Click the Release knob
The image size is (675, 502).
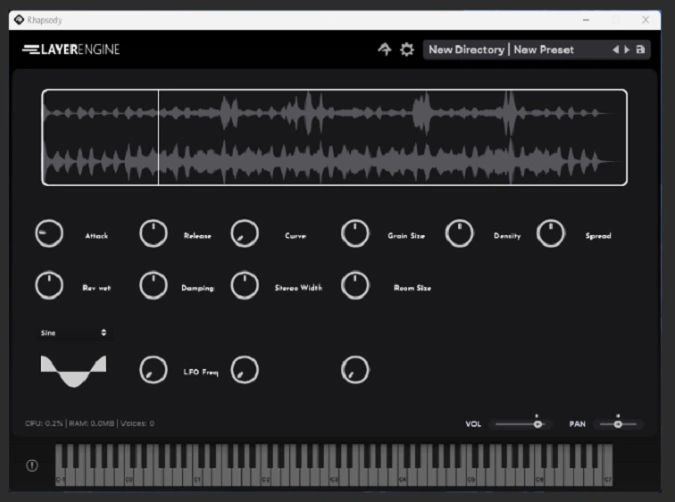153,235
